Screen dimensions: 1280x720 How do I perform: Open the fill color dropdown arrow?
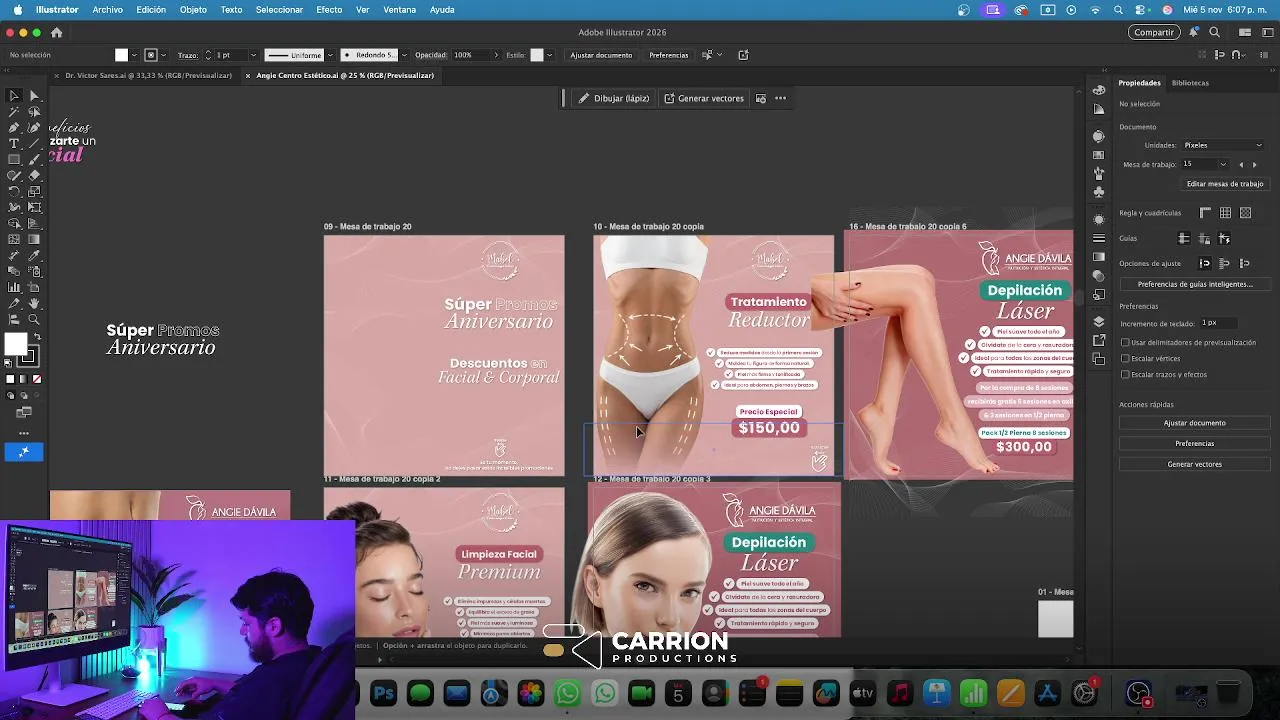click(136, 55)
